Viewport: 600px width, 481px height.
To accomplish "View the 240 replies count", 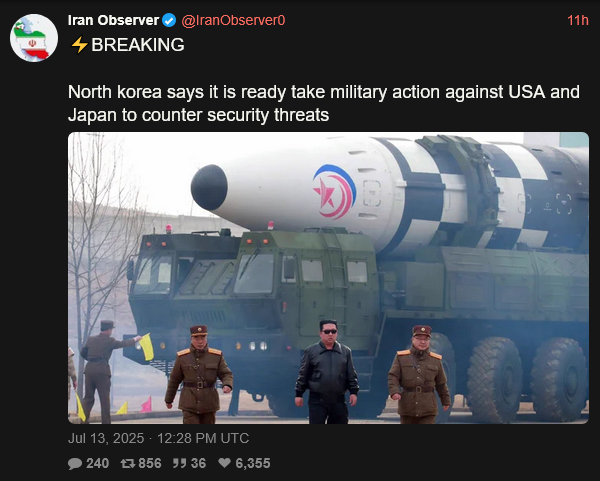I will [98, 463].
